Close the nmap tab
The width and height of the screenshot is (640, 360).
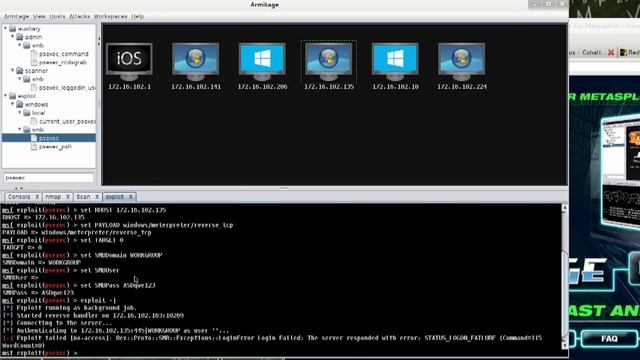(68, 197)
